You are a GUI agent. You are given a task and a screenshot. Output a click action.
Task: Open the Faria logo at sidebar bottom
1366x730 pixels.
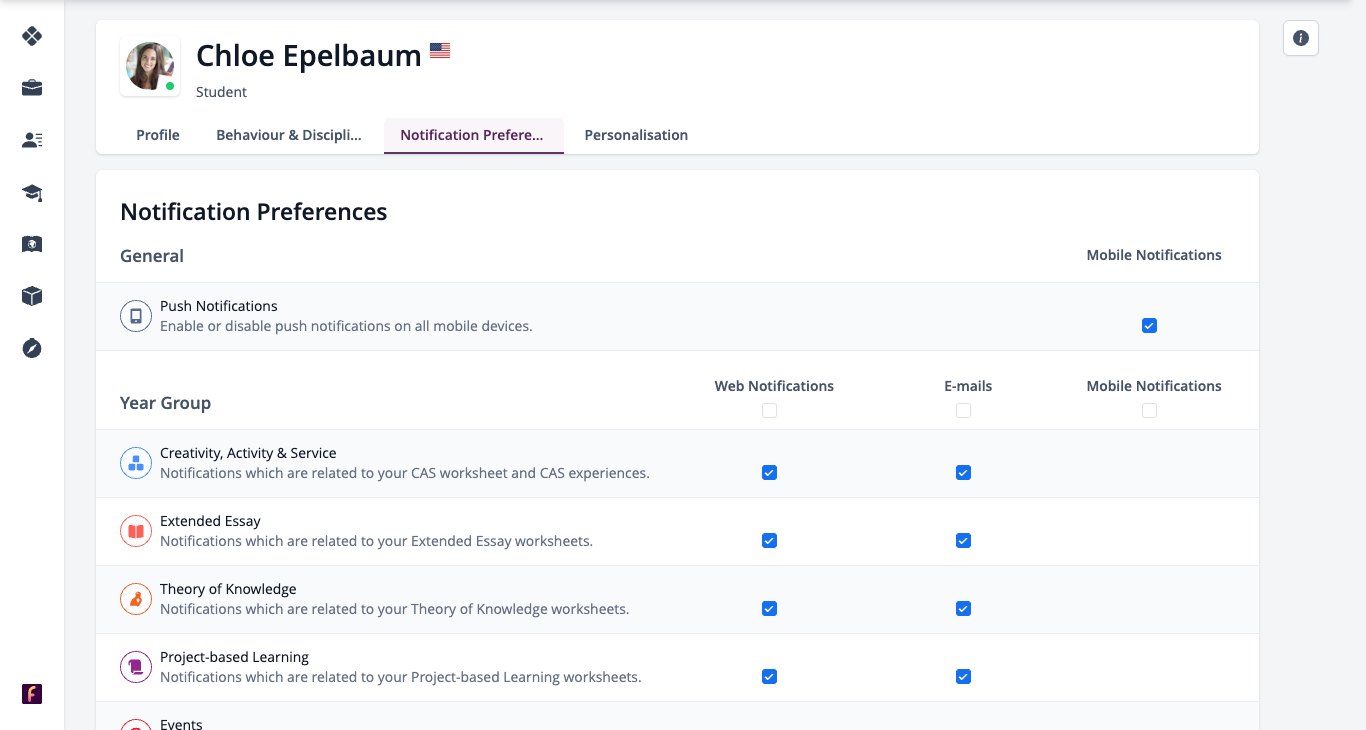coord(32,694)
